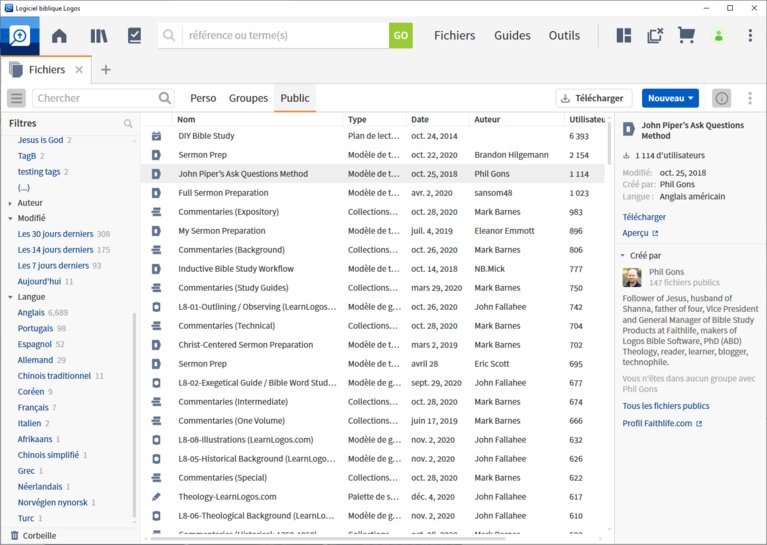Click the magnifier in the reference box
Viewport: 767px width, 545px height.
pos(169,35)
